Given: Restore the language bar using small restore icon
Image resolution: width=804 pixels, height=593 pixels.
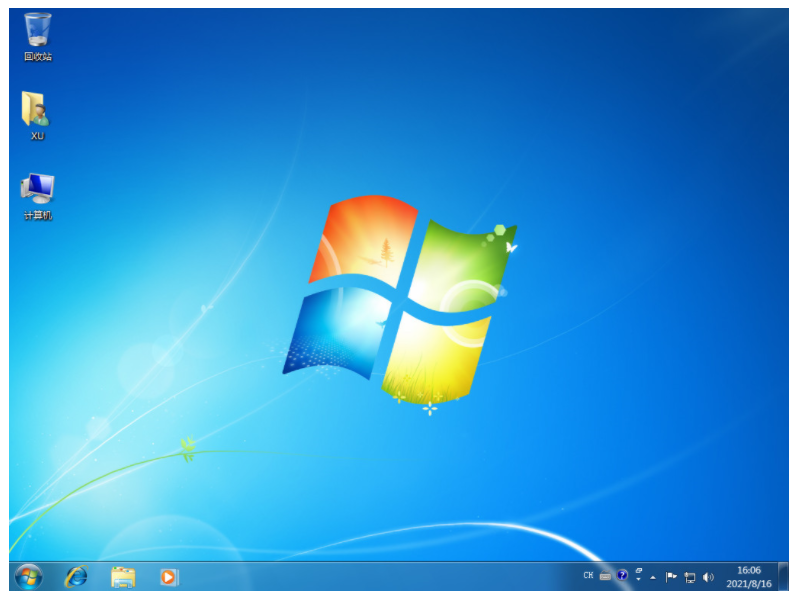Looking at the screenshot, I should click(x=638, y=571).
